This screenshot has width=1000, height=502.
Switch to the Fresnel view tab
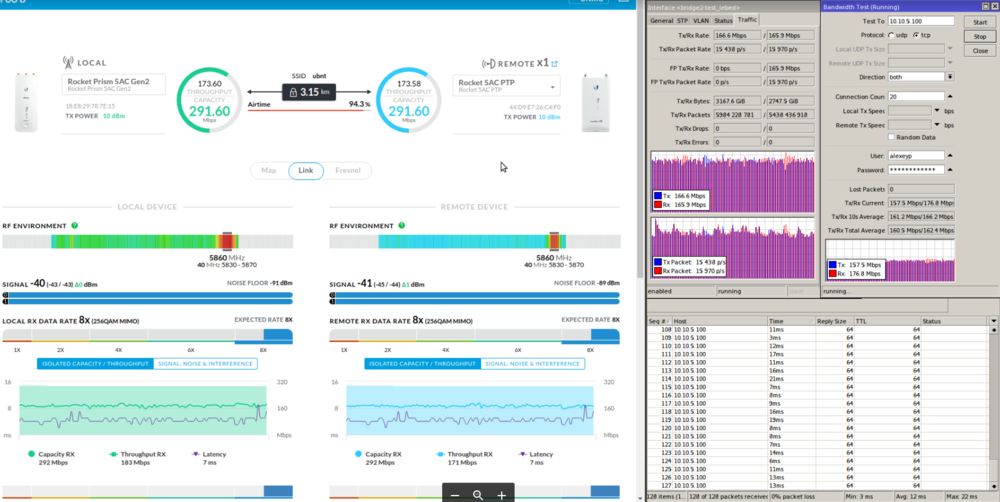click(348, 171)
